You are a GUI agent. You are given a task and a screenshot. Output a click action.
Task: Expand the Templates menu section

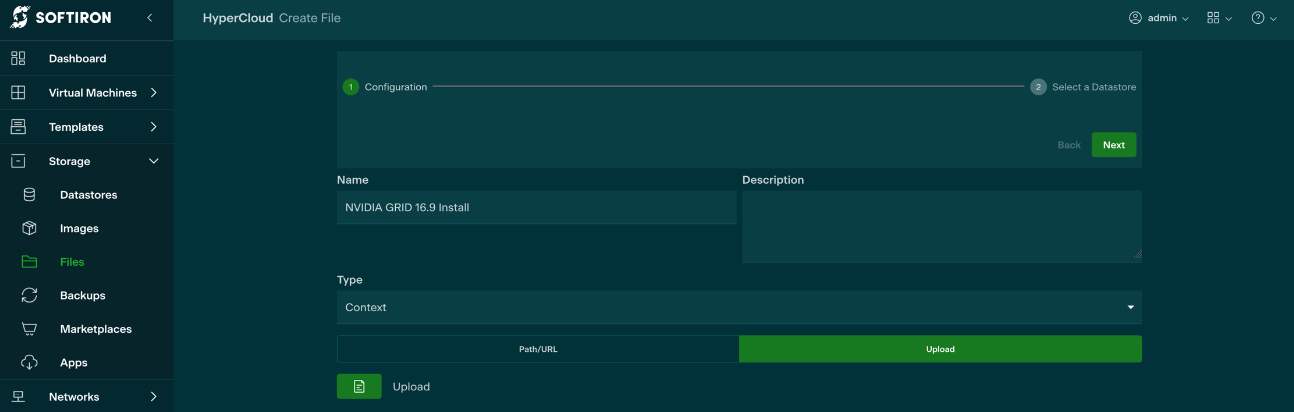[x=153, y=127]
